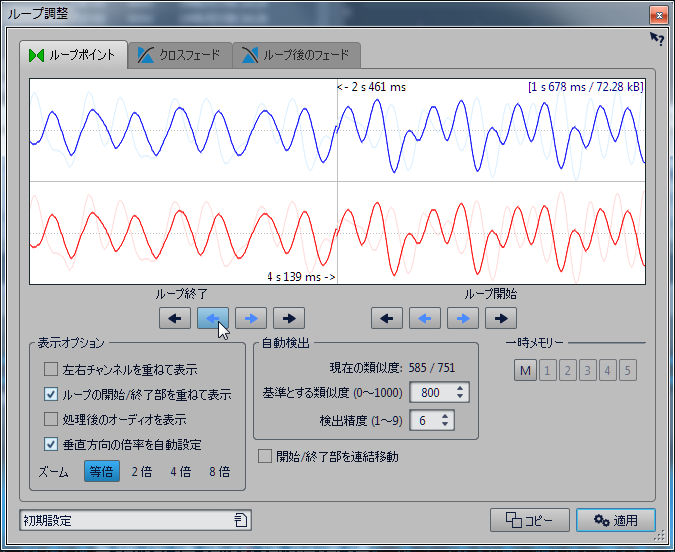Move loop end far left with black arrow
This screenshot has width=675, height=552.
pyautogui.click(x=175, y=318)
